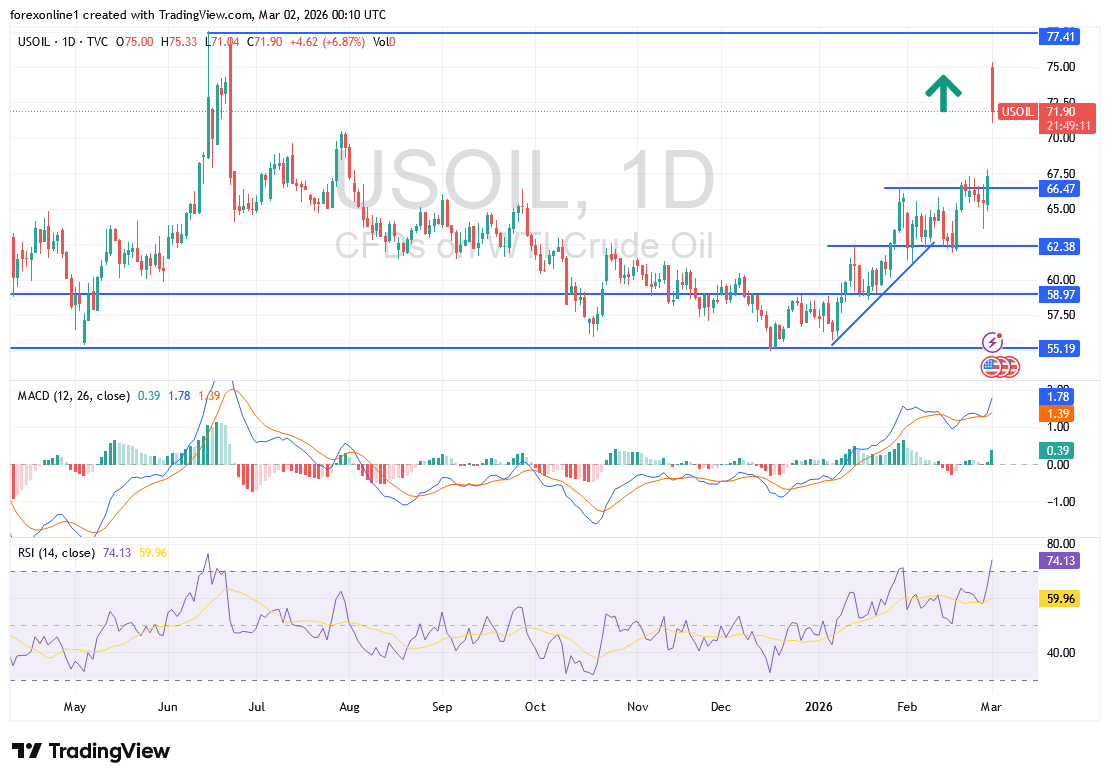The height and width of the screenshot is (781, 1110).
Task: Open the RSI (14, close) indicator legend
Action: (x=56, y=553)
